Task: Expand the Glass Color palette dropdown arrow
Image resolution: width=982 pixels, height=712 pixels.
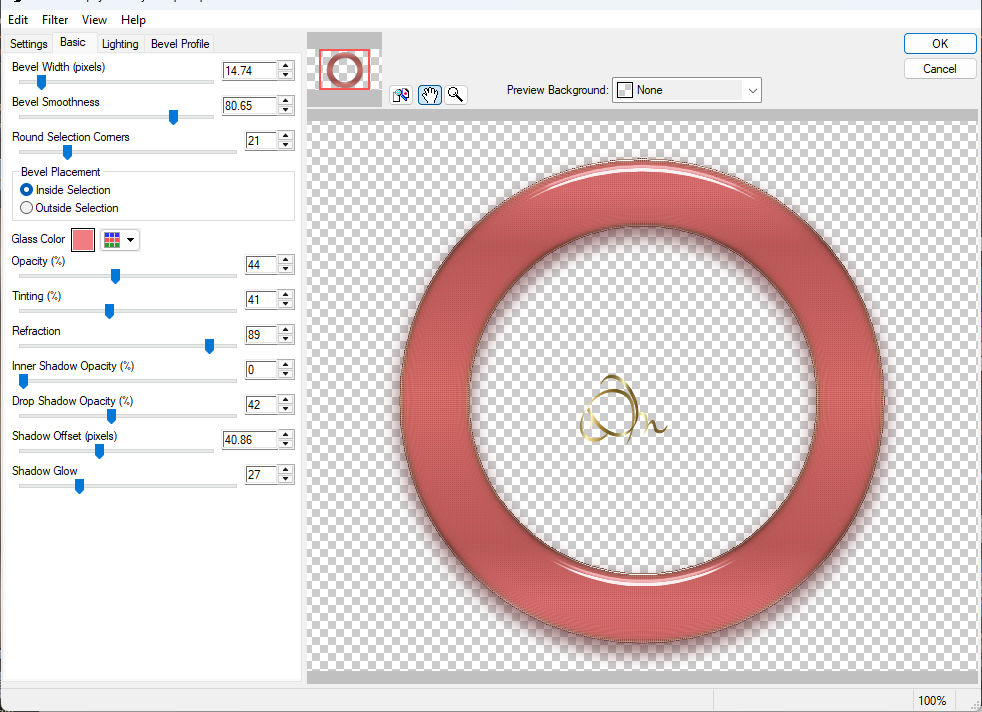Action: (x=131, y=240)
